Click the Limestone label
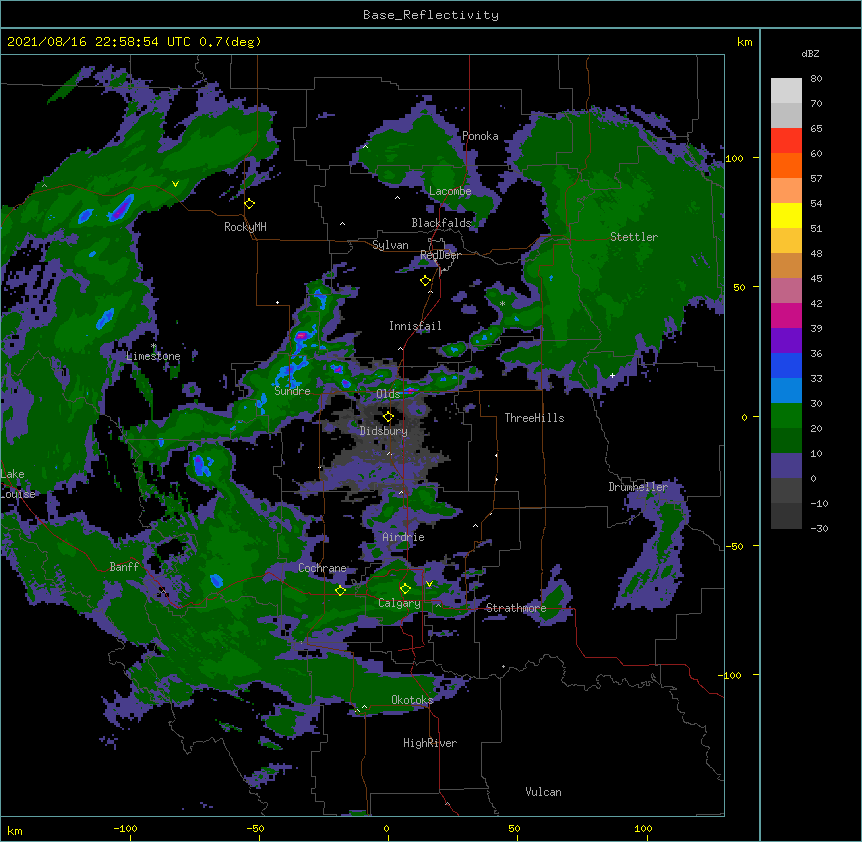Image resolution: width=862 pixels, height=842 pixels. point(153,356)
